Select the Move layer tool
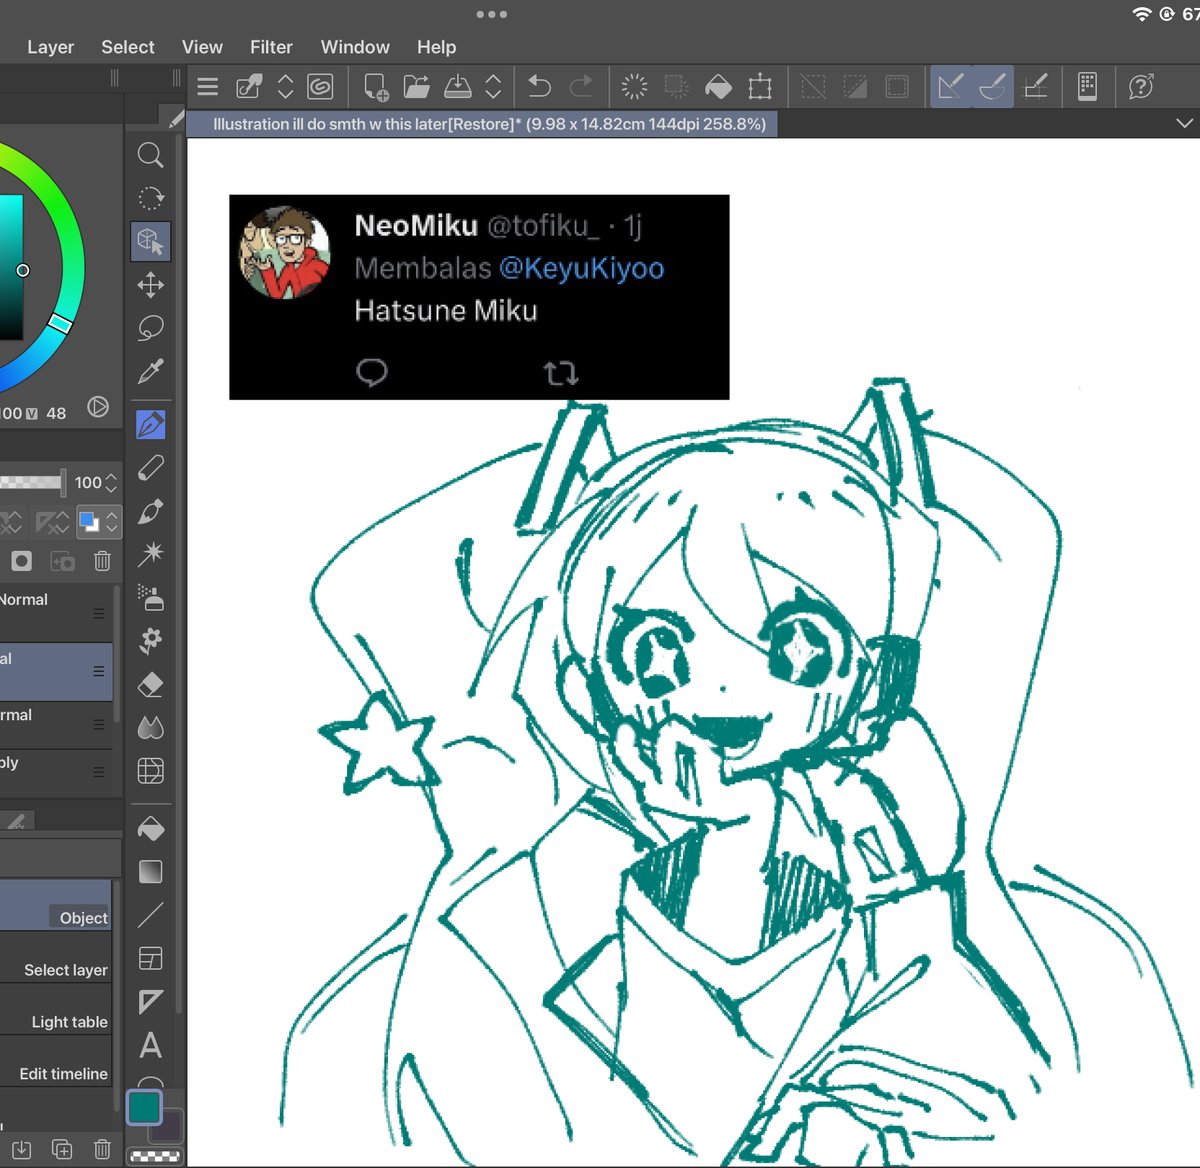Screen dimensions: 1200x1168 (x=151, y=285)
